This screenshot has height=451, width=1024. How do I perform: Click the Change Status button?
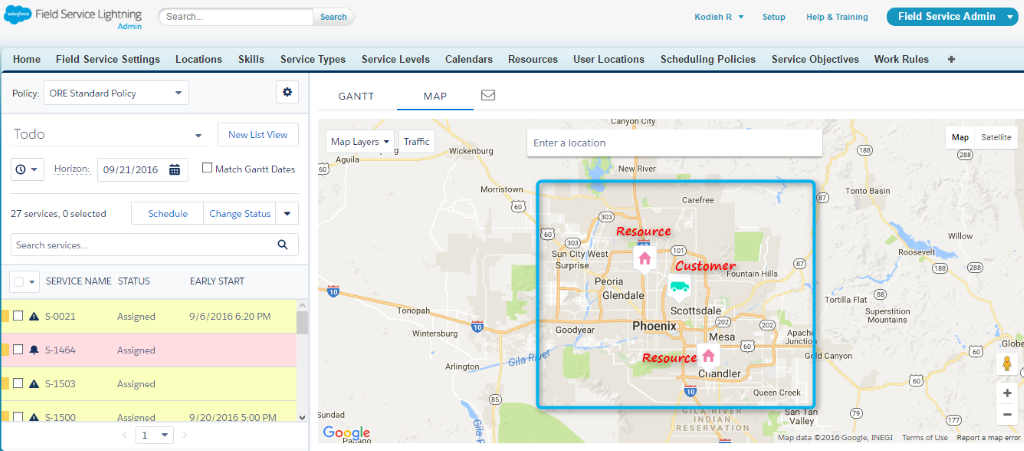coord(240,213)
